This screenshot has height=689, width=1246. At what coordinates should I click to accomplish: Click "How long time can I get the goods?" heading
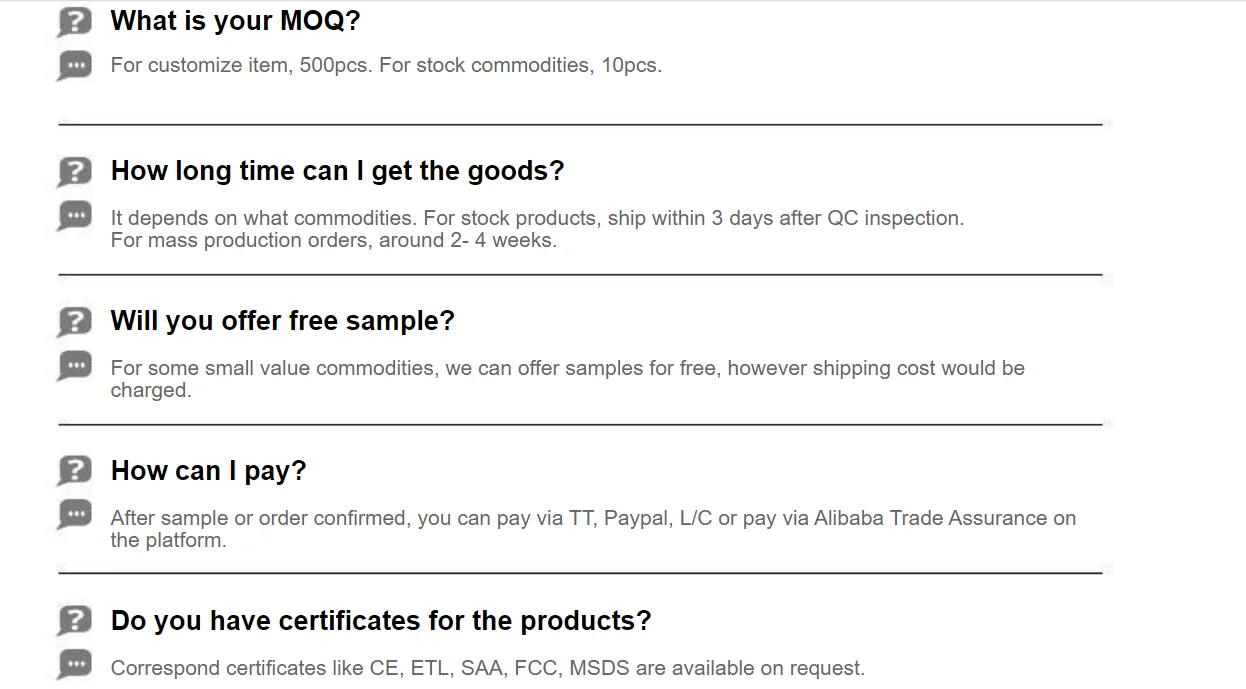tap(337, 171)
